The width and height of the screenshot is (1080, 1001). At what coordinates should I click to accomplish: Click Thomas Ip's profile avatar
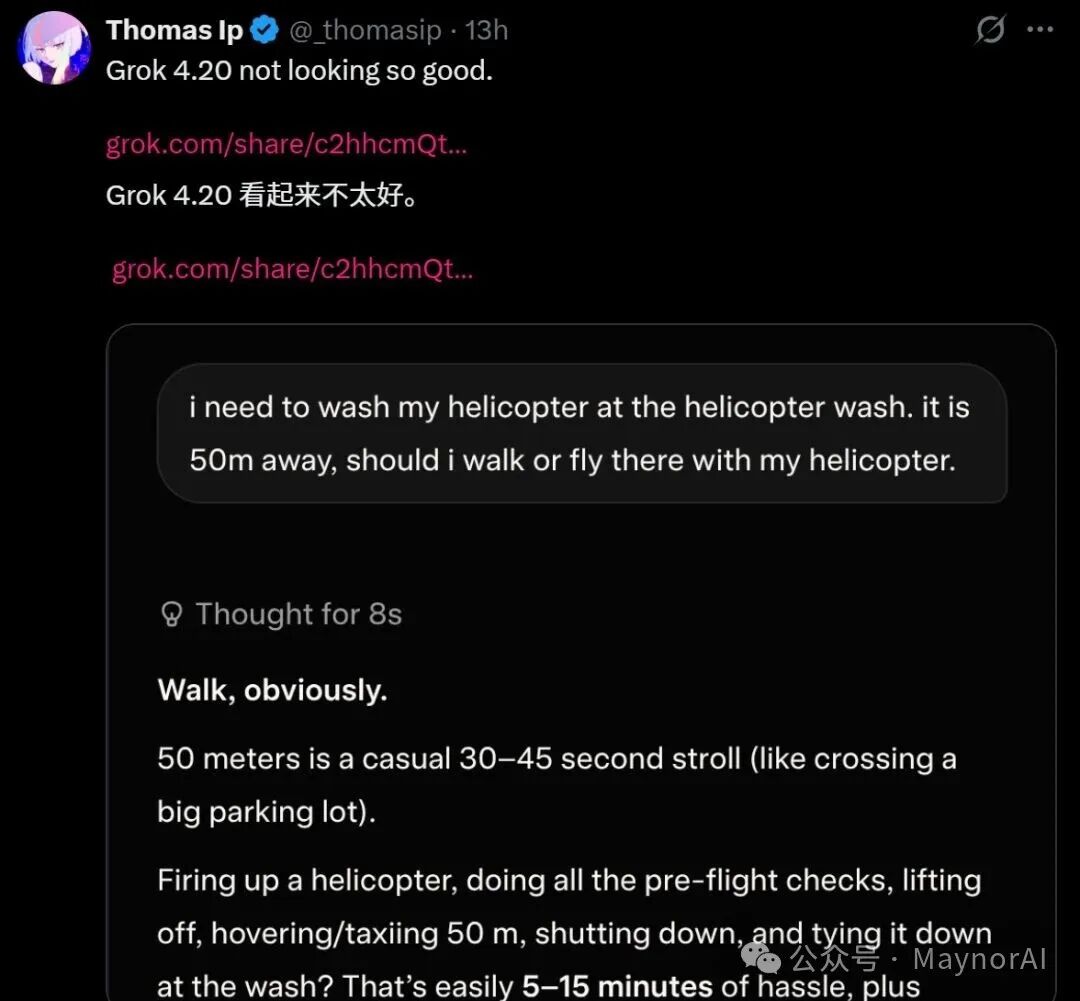tap(55, 47)
